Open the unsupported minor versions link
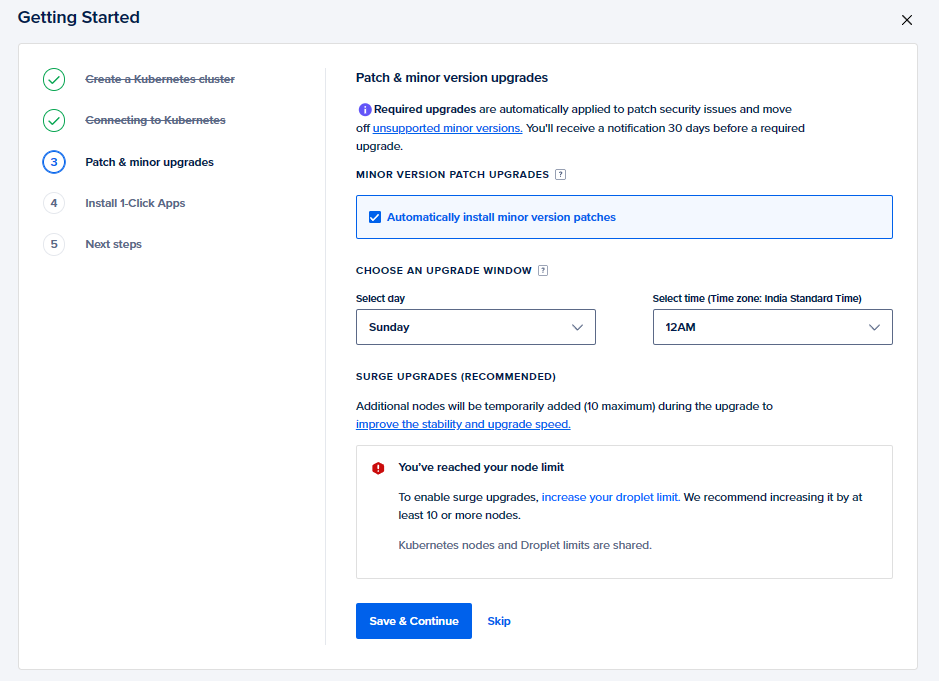The height and width of the screenshot is (681, 939). (x=447, y=128)
